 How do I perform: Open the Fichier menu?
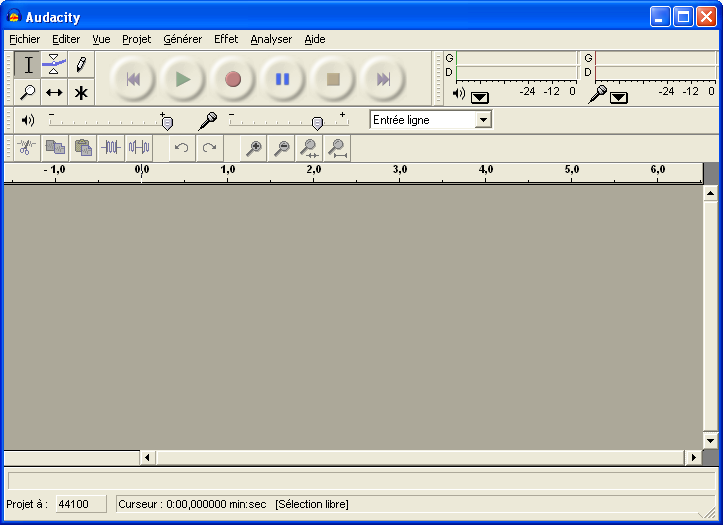click(24, 40)
